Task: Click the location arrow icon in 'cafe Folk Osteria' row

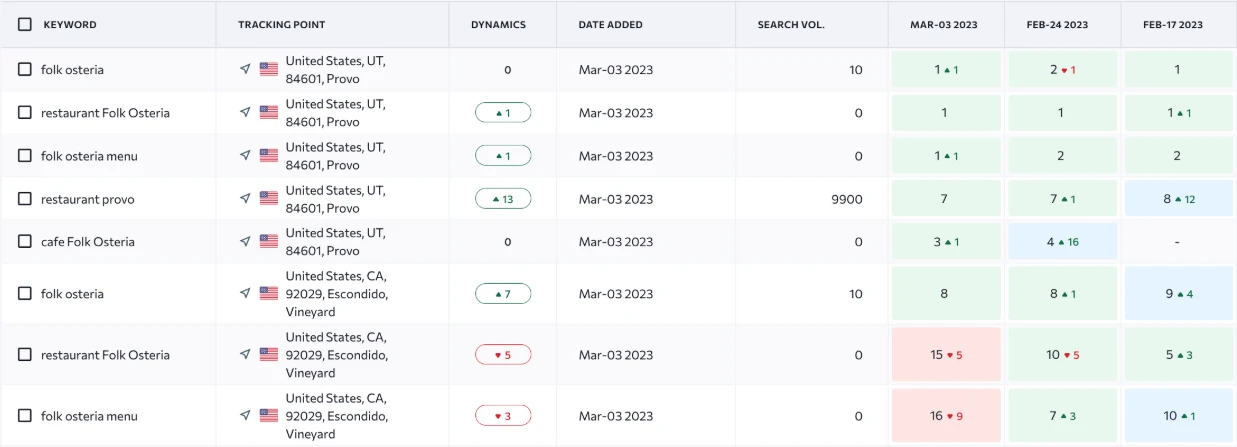Action: [x=245, y=241]
